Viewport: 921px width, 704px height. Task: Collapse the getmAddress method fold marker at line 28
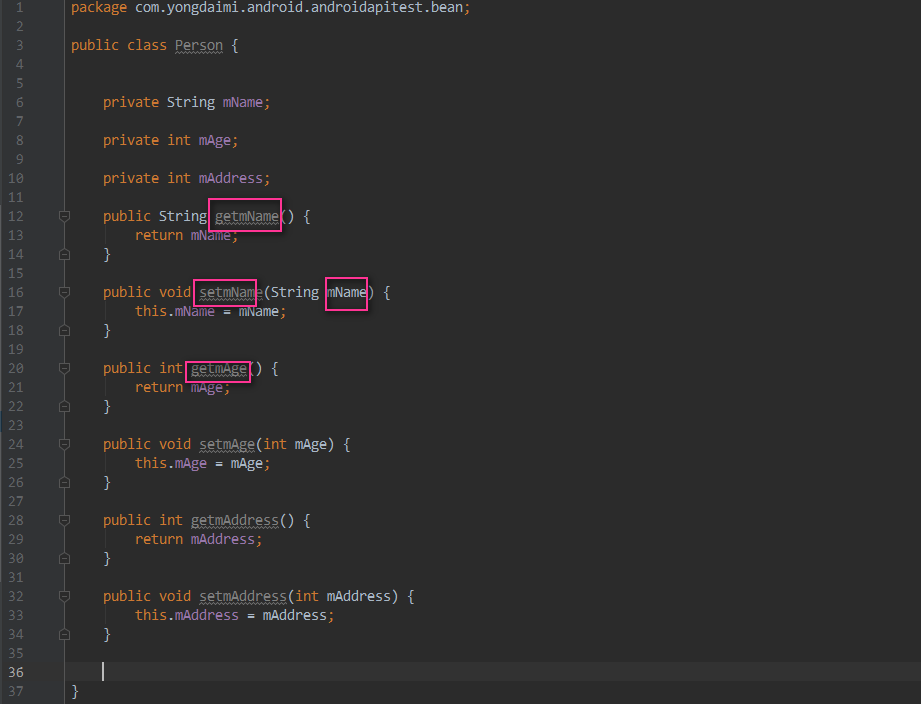pos(65,520)
